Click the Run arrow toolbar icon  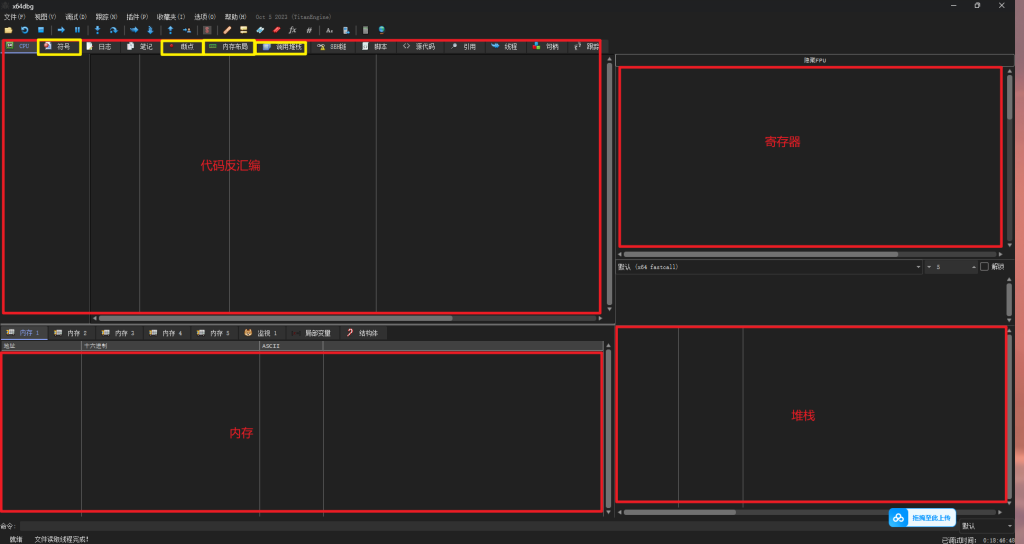(61, 30)
